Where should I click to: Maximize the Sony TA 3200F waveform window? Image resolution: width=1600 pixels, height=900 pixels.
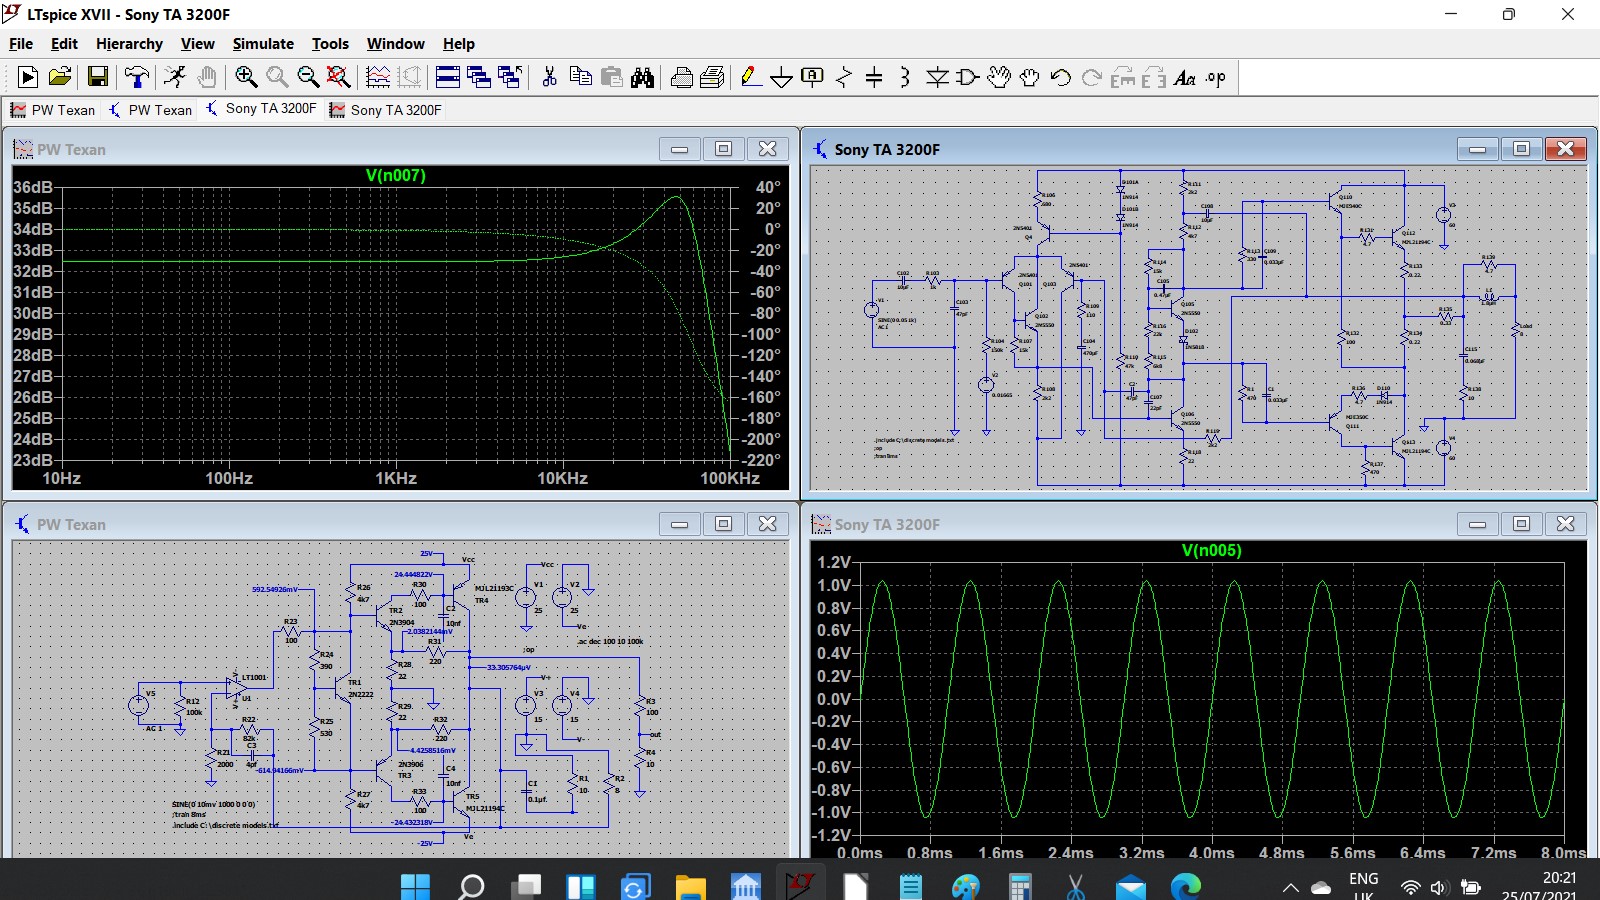click(x=1521, y=524)
